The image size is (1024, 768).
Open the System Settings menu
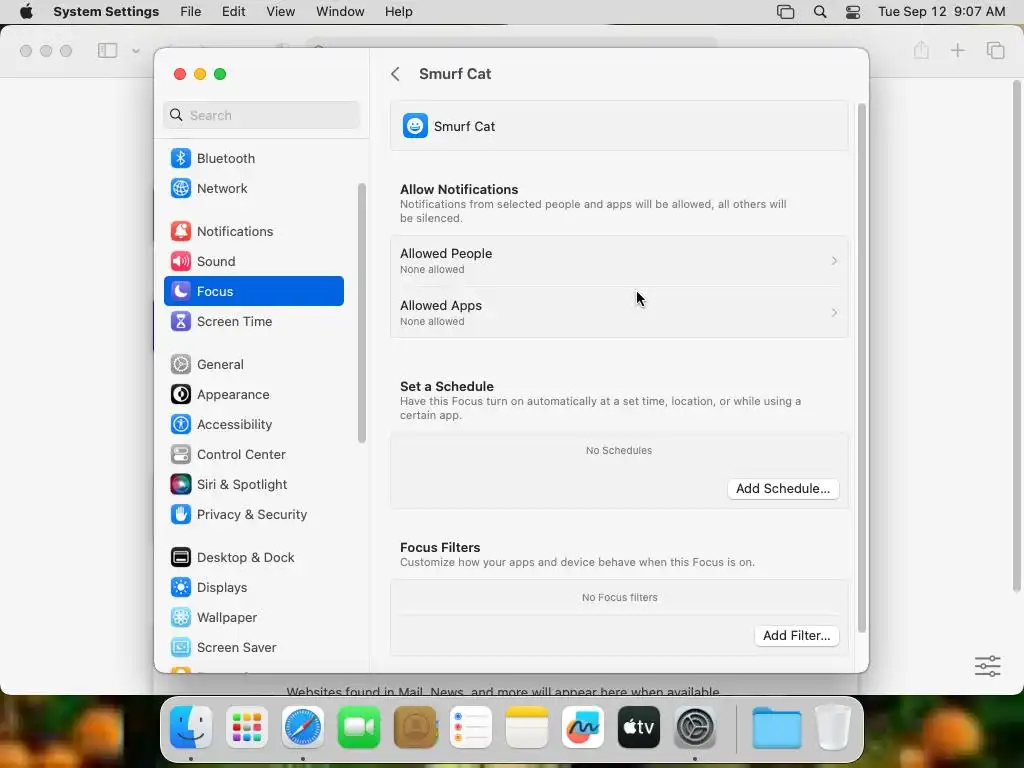[x=106, y=12]
